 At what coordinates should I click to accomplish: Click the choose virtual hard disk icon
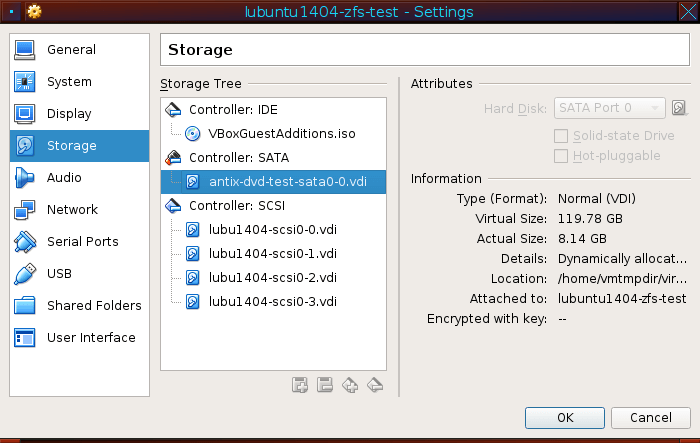679,108
